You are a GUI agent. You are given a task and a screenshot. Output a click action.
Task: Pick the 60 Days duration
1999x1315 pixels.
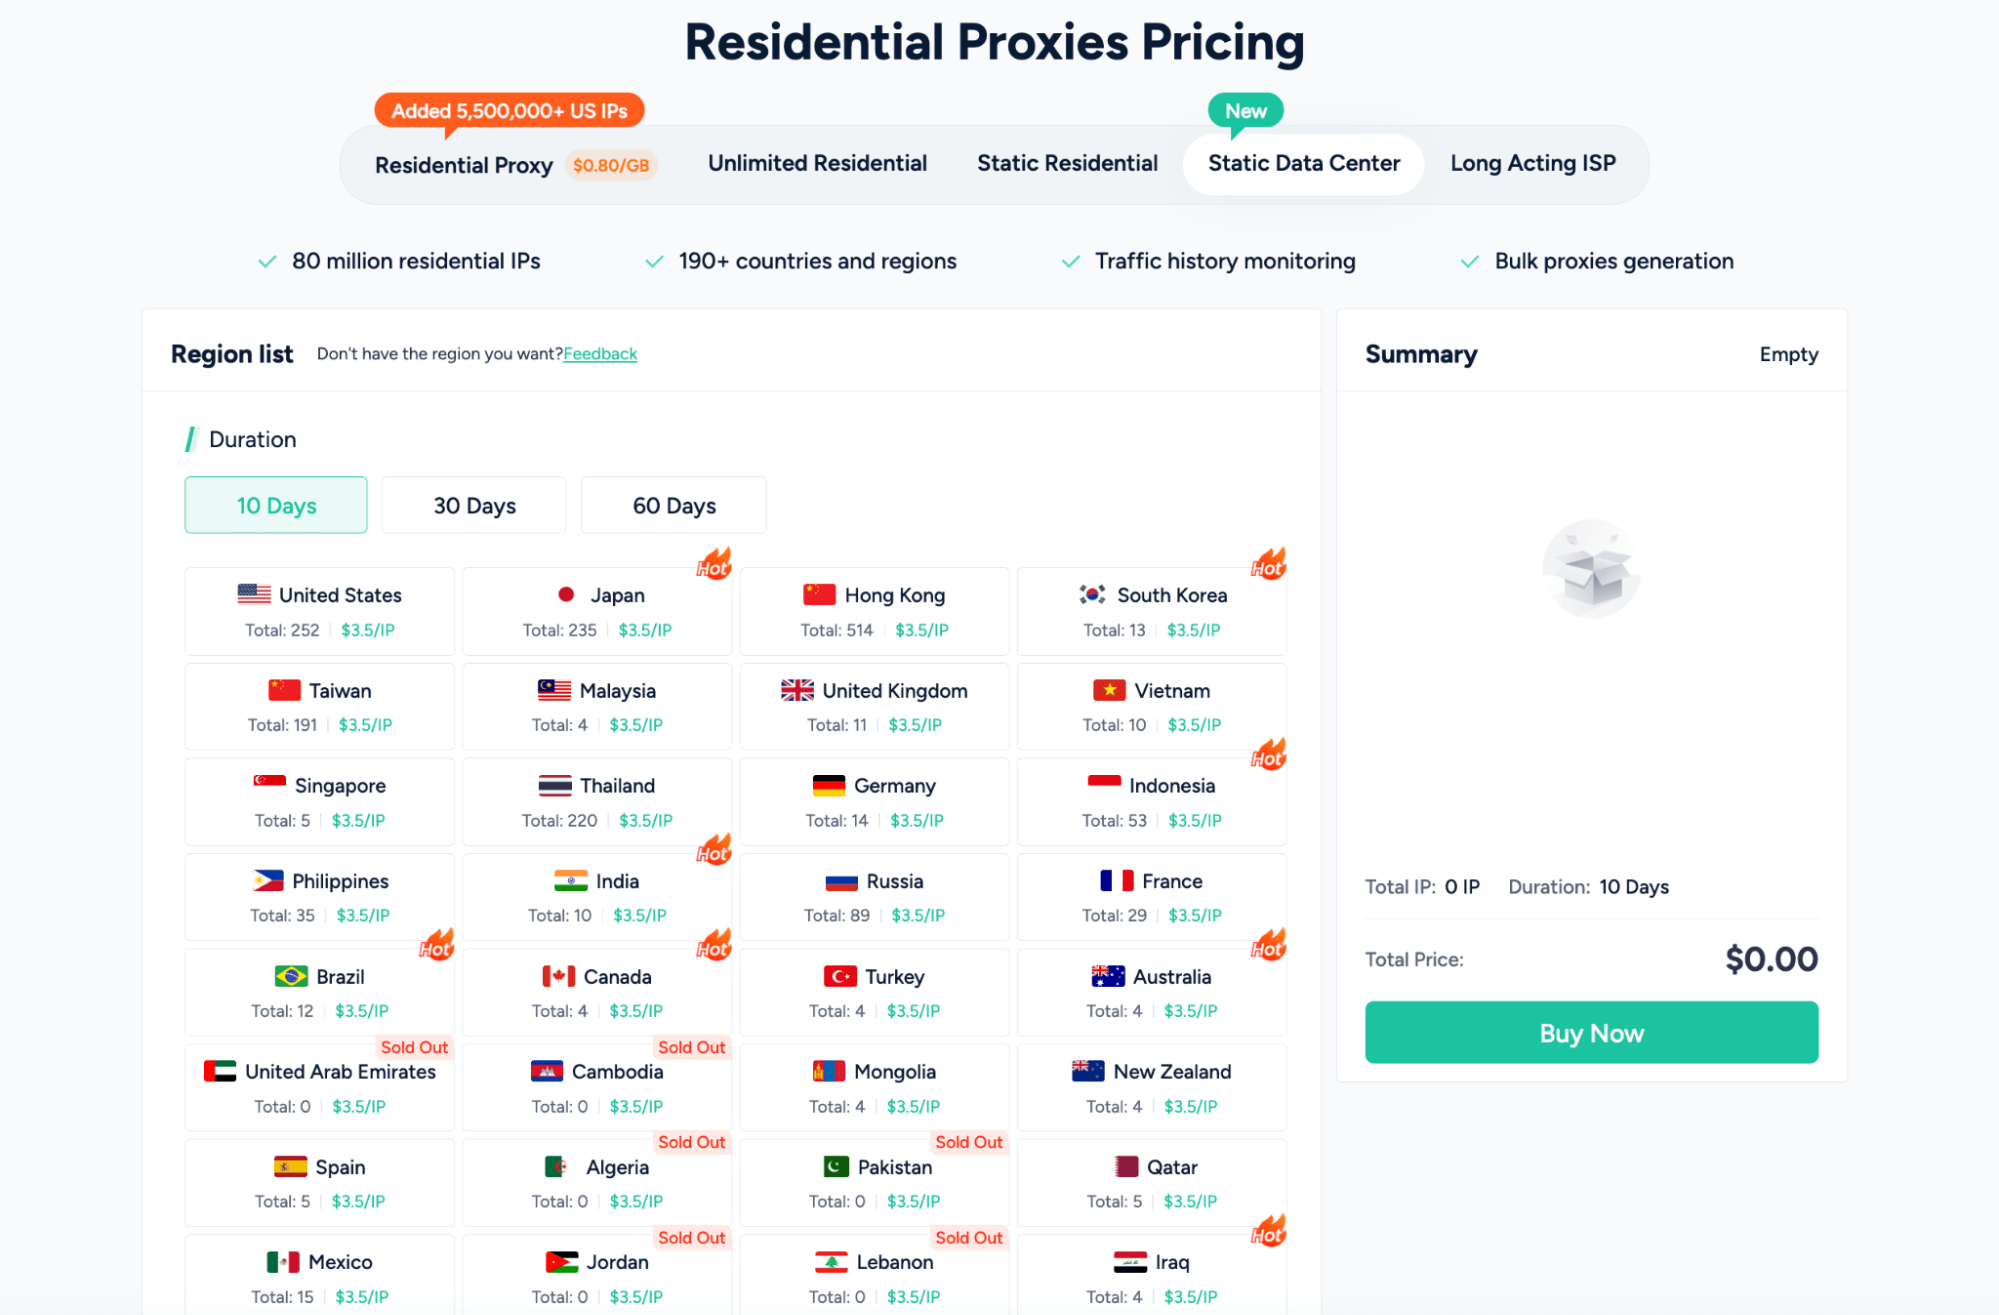(x=674, y=505)
